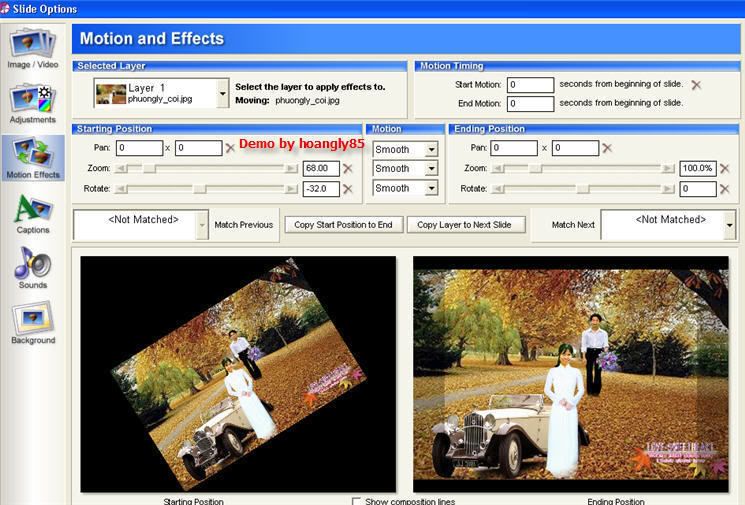Expand the Match Previous Not Matched dropdown
The image size is (745, 505).
pyautogui.click(x=202, y=225)
